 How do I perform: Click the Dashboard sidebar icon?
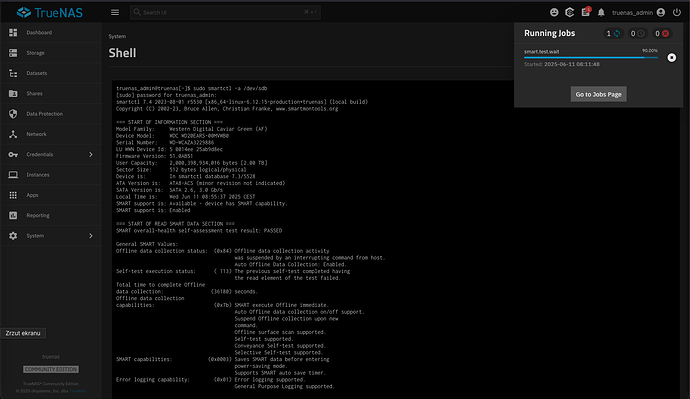[13, 33]
